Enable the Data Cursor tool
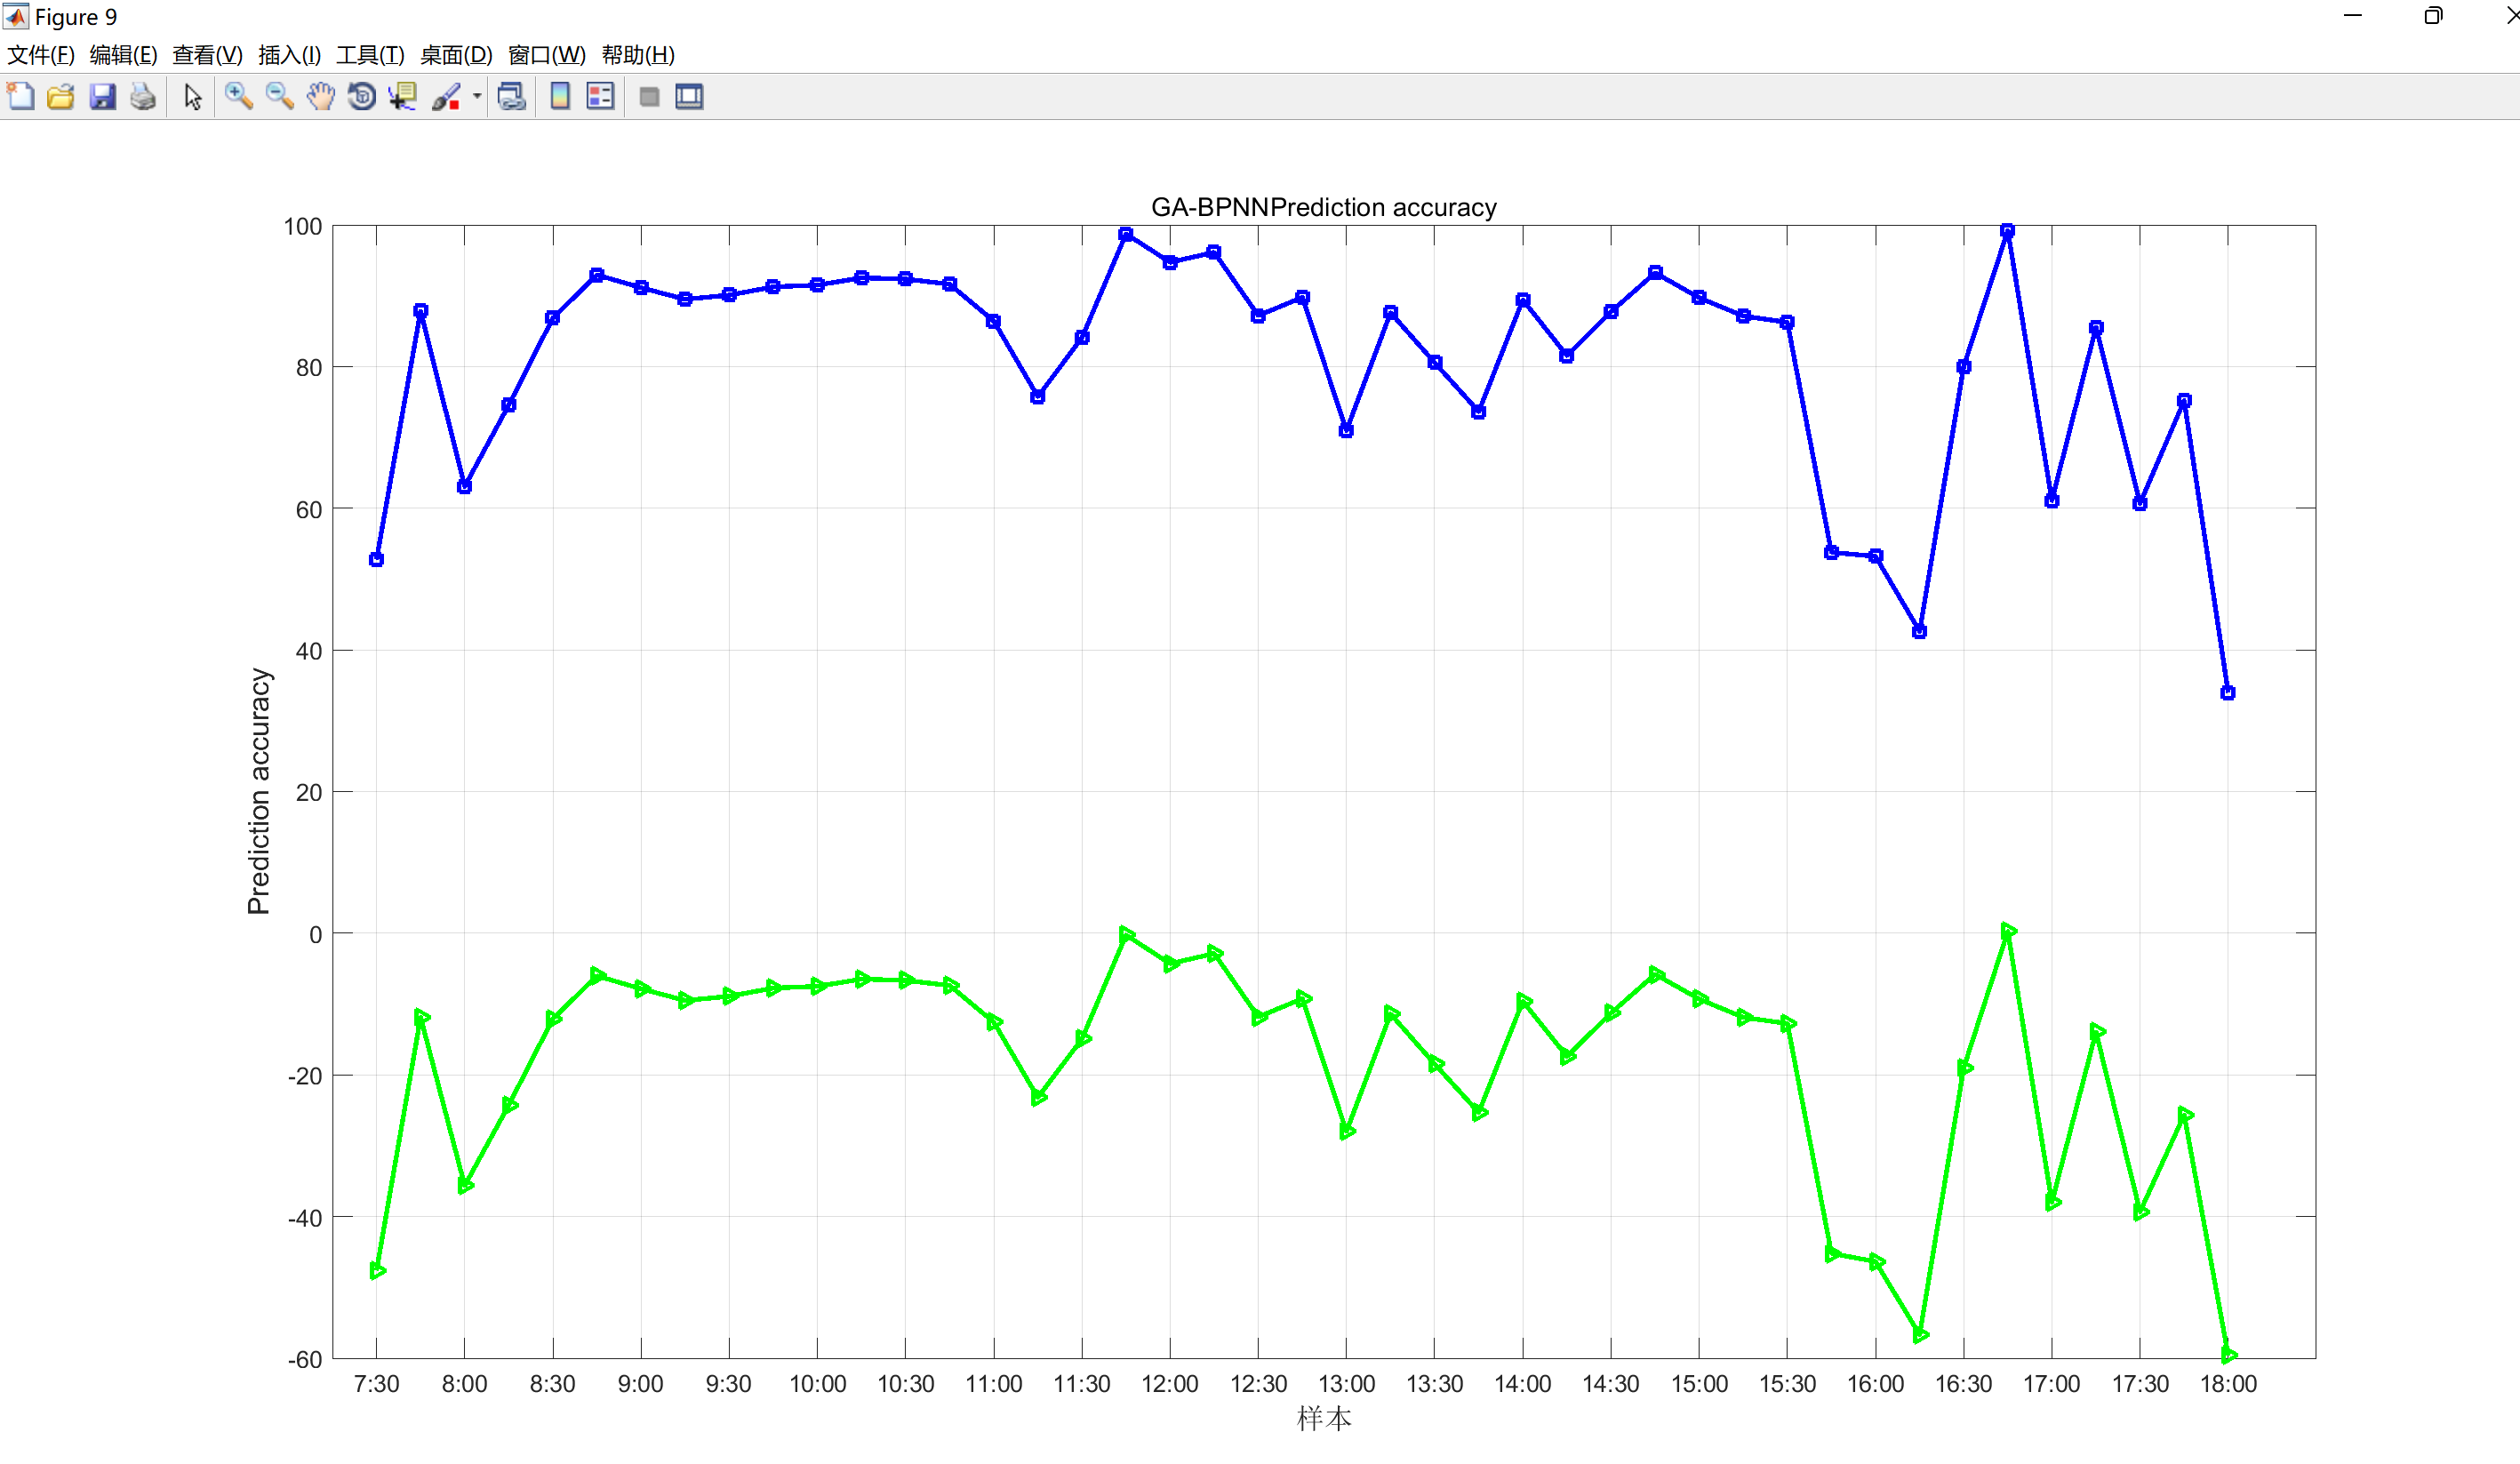2520x1464 pixels. point(402,97)
